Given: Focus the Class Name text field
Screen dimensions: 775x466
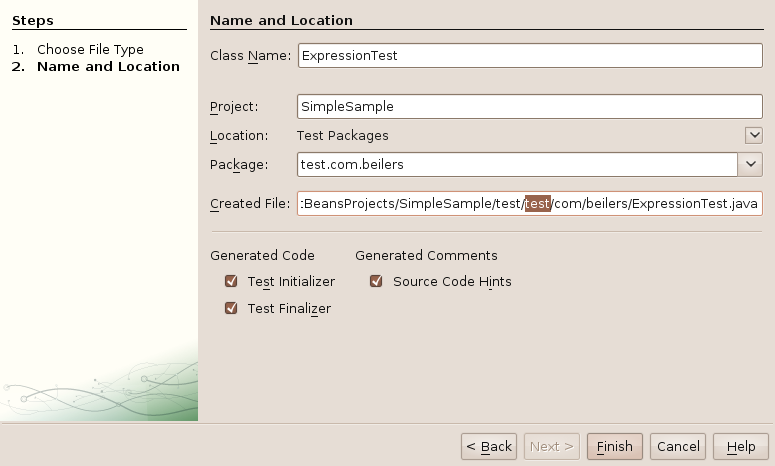Looking at the screenshot, I should click(x=530, y=55).
